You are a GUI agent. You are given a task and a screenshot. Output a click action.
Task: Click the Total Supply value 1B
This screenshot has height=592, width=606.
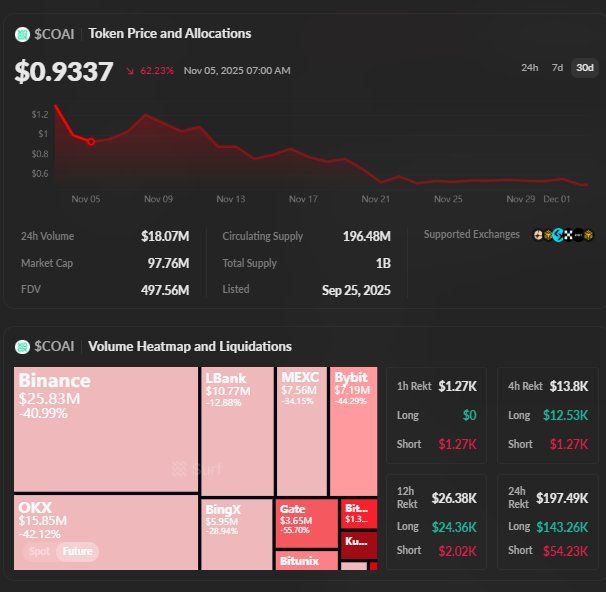coord(383,263)
